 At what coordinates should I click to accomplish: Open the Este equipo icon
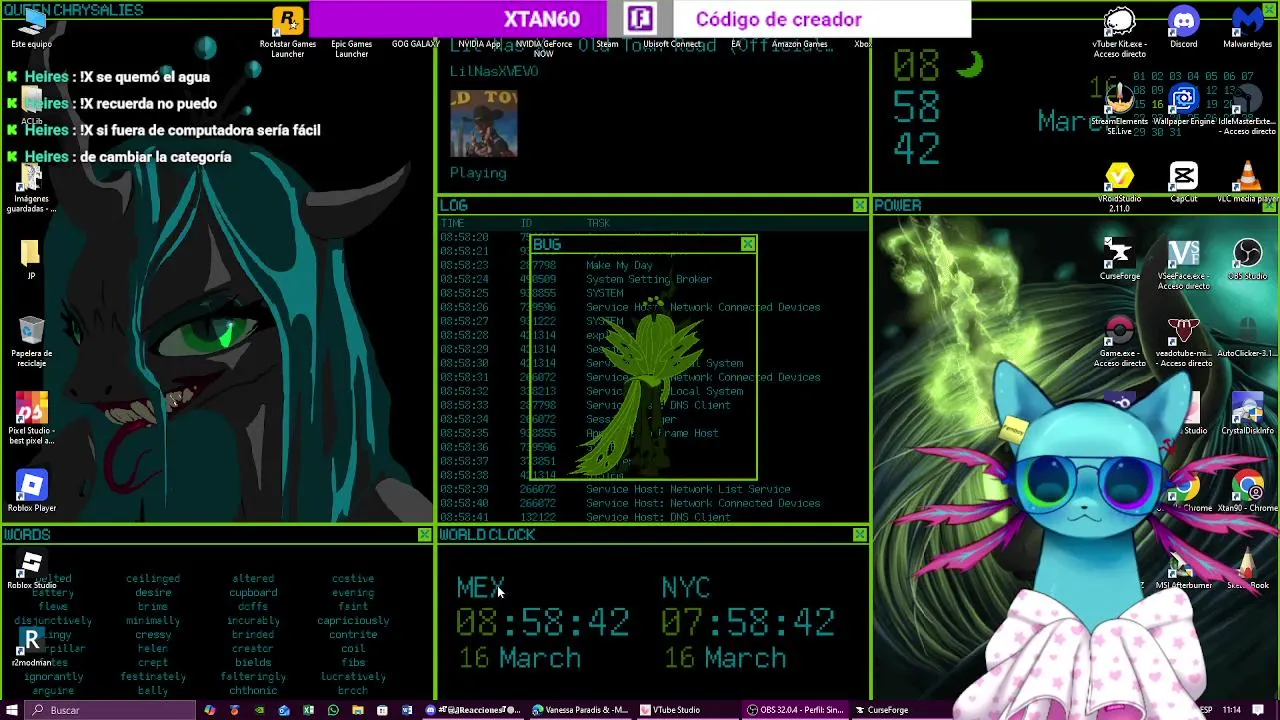tap(32, 27)
